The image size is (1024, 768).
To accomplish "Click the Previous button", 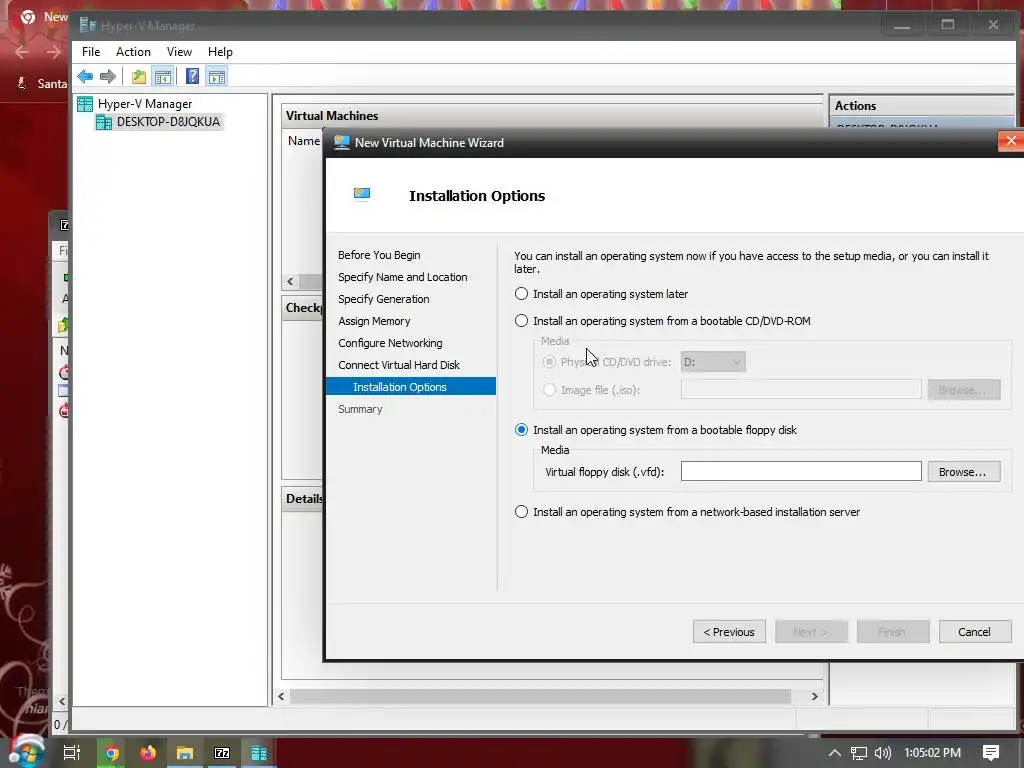I will [x=729, y=632].
